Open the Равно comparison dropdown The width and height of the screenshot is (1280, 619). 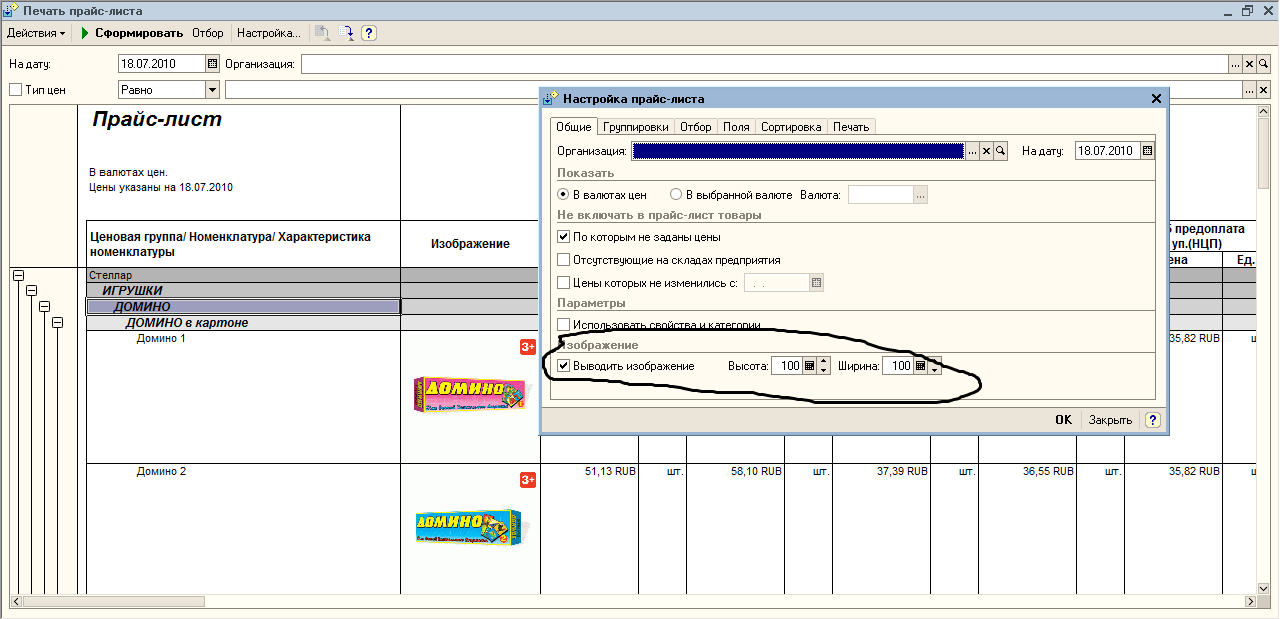212,90
